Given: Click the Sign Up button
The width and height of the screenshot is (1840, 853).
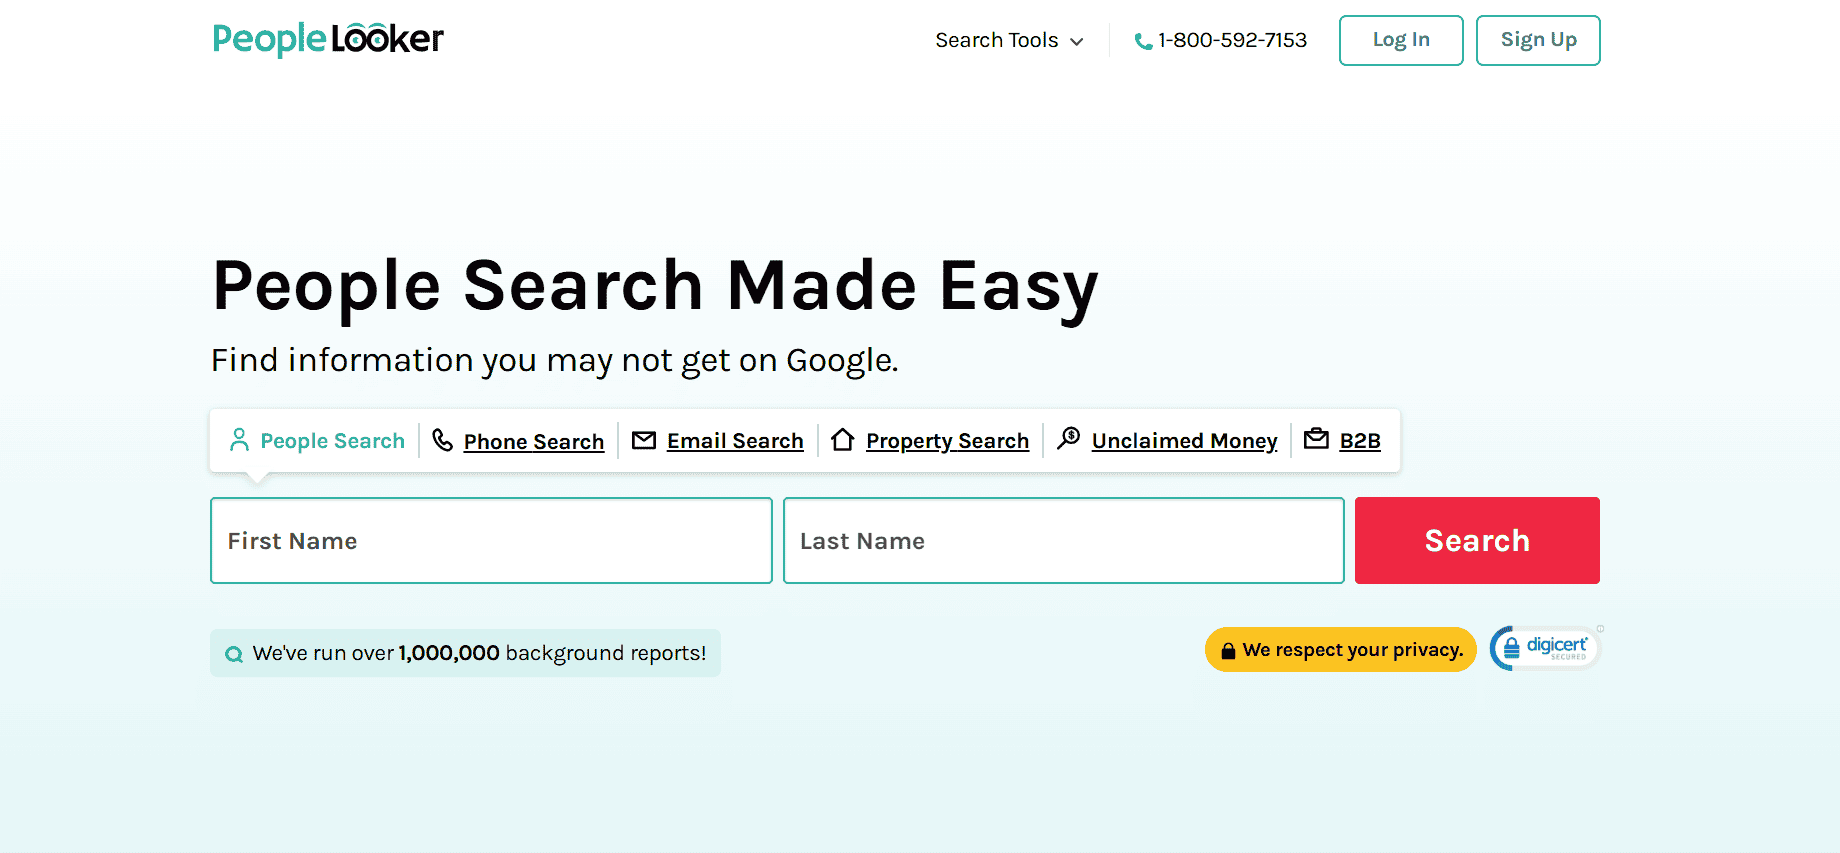Looking at the screenshot, I should click(1538, 40).
